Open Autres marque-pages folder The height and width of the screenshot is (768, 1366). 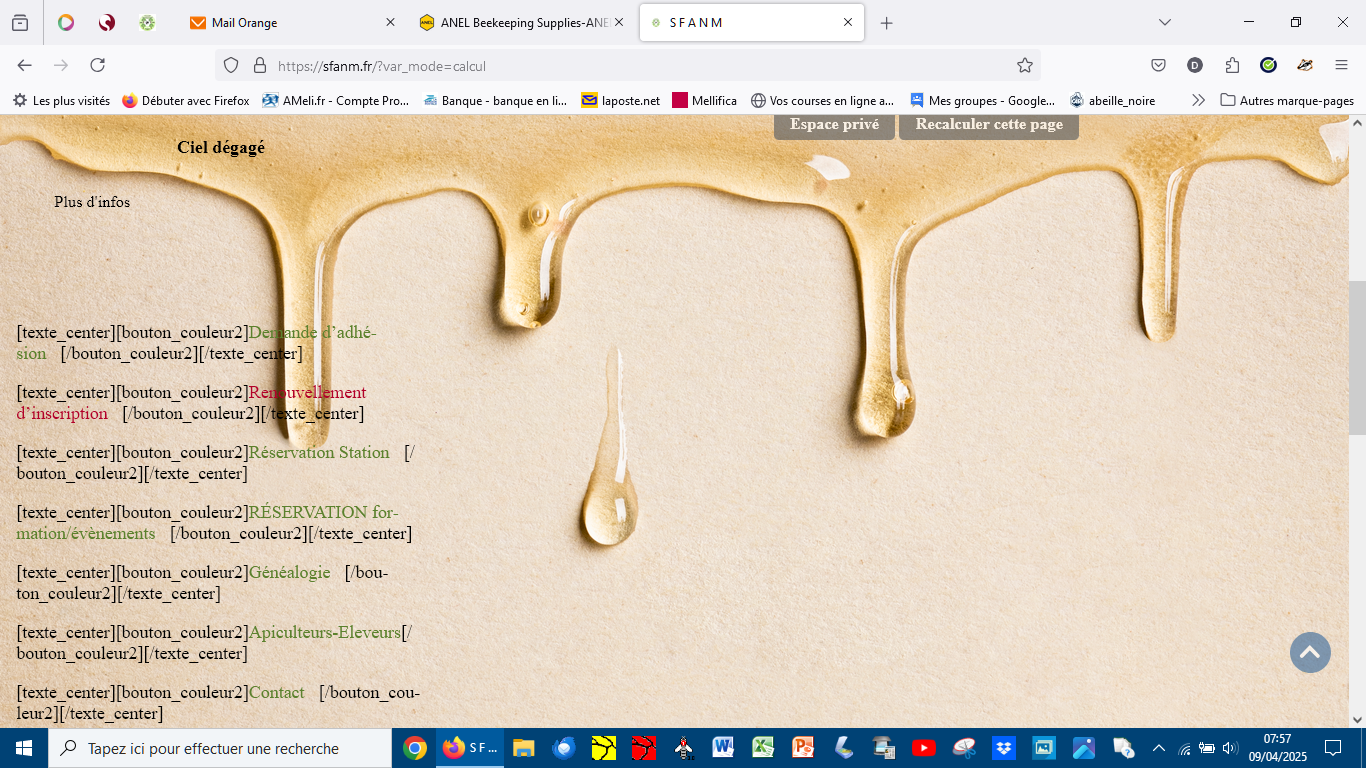1287,100
